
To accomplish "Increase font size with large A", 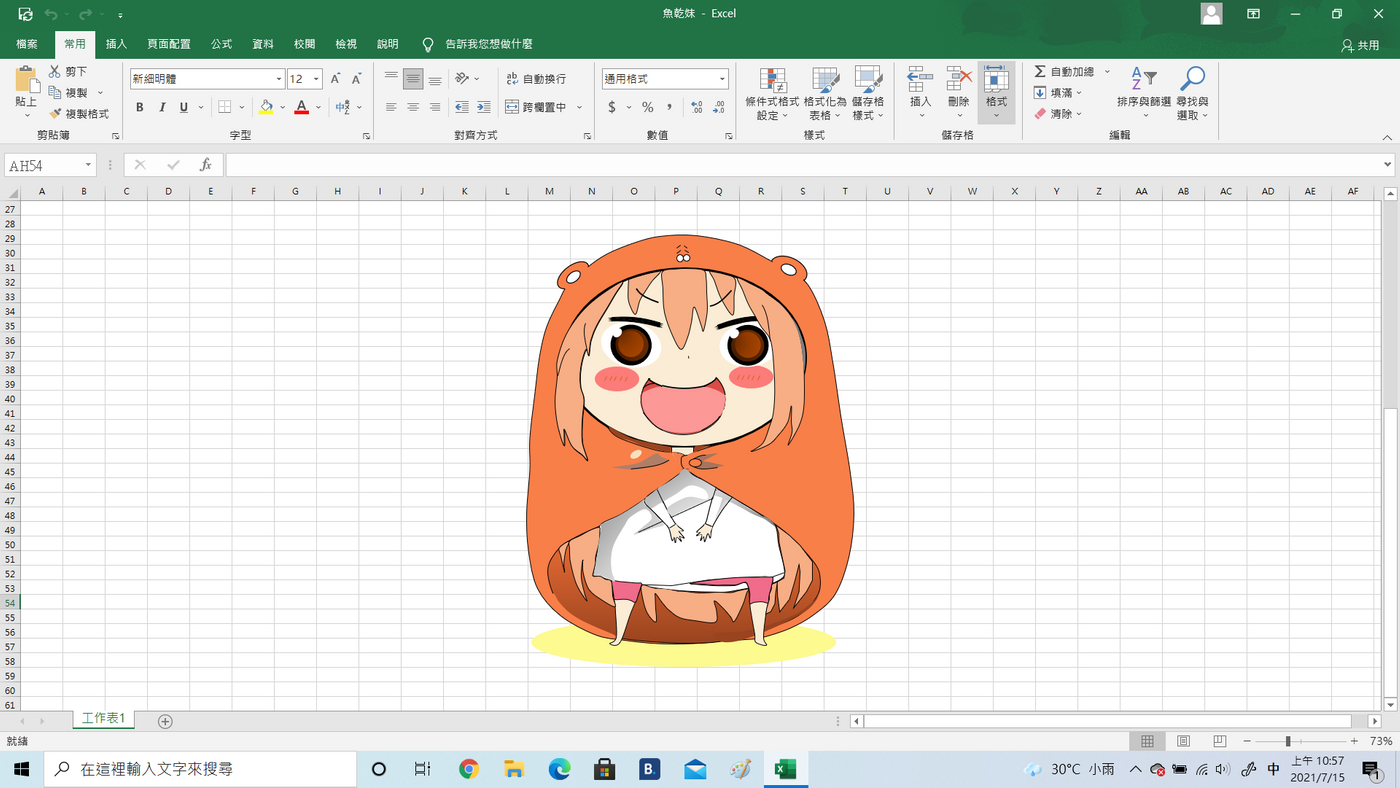I will (336, 79).
